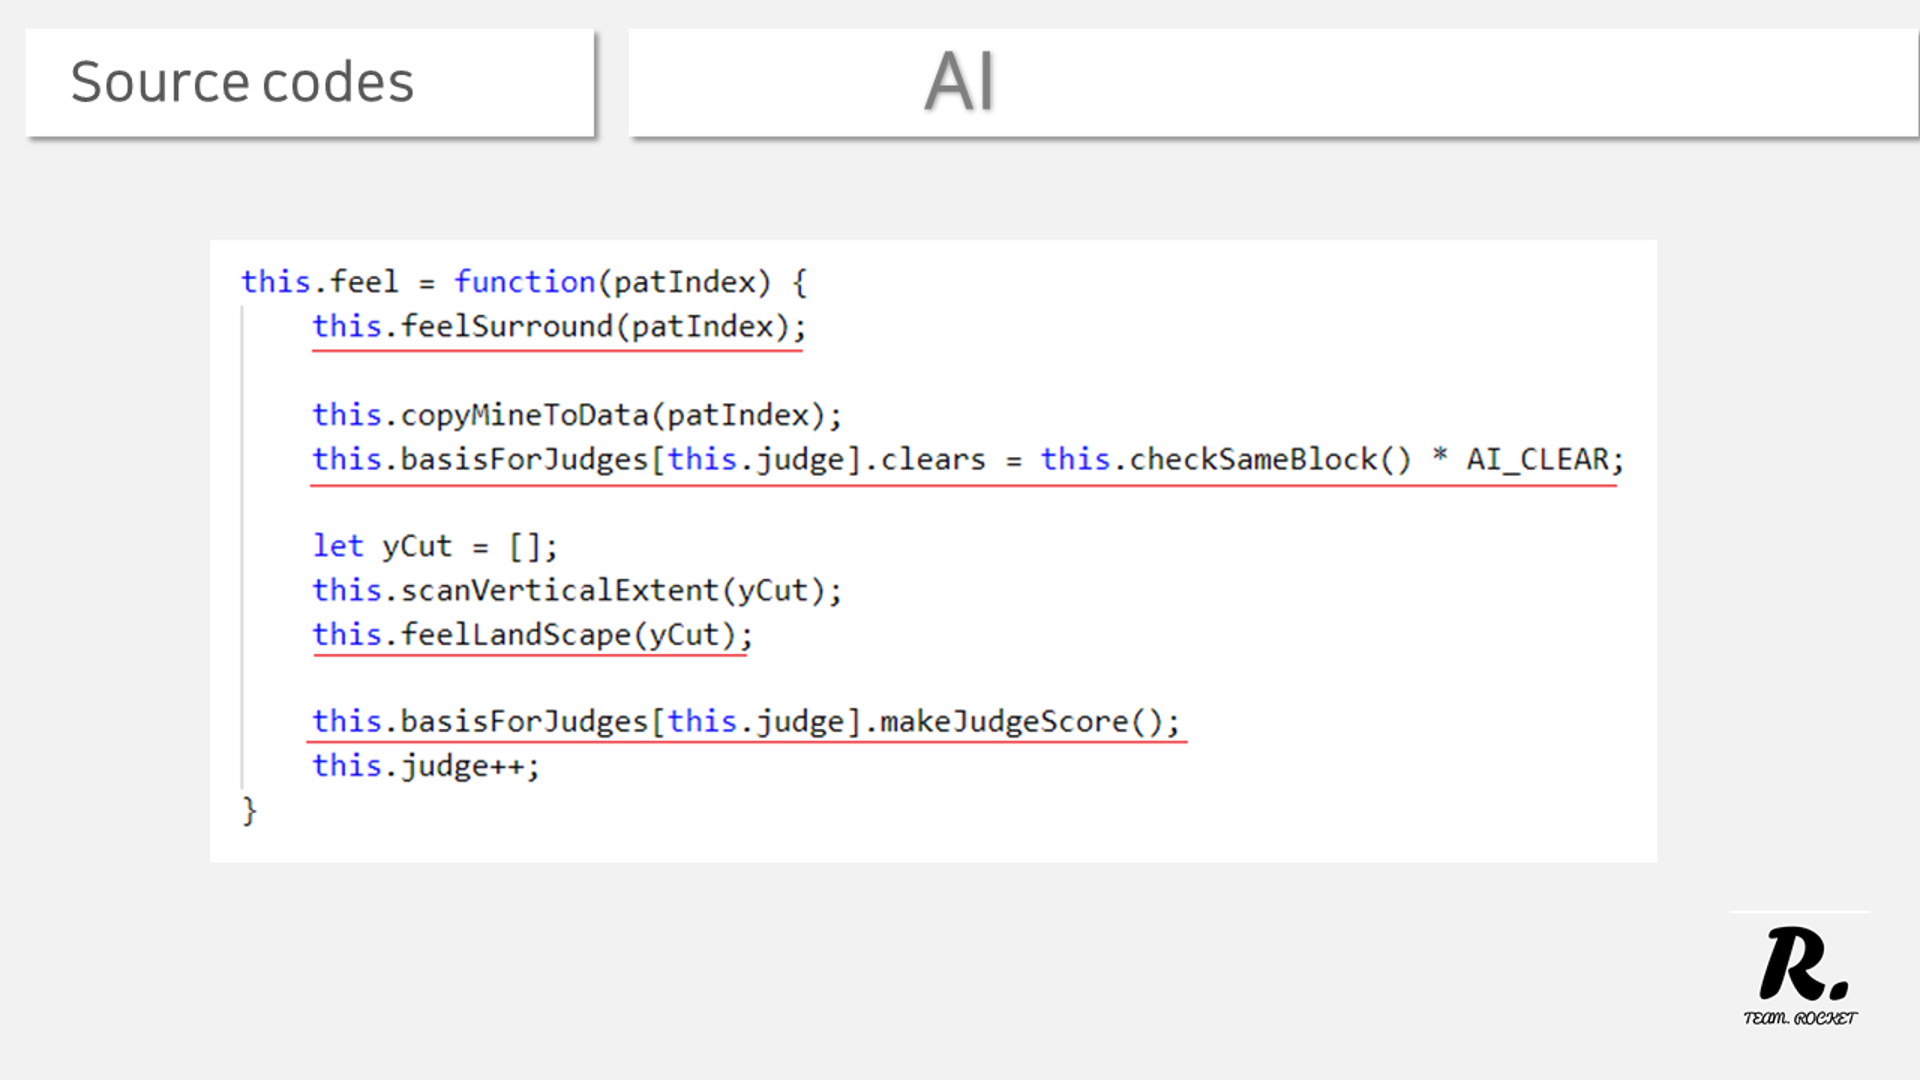Click the 'this.feelLandScape(yCut);' line

532,635
